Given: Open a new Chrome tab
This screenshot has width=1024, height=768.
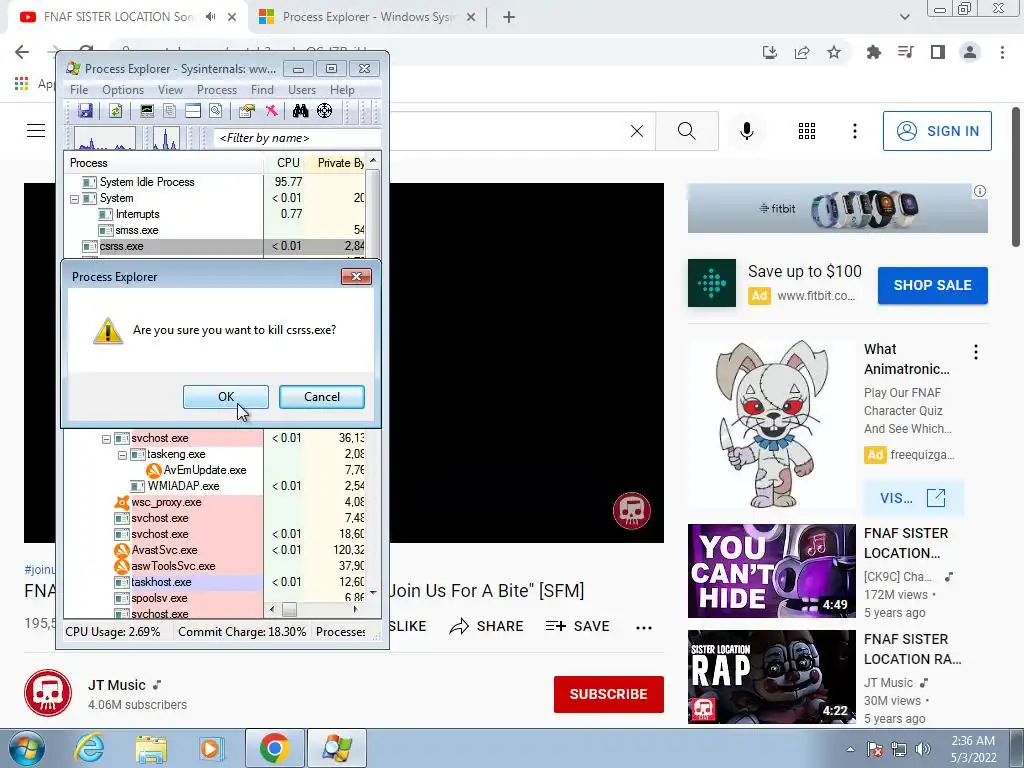Looking at the screenshot, I should [x=509, y=17].
